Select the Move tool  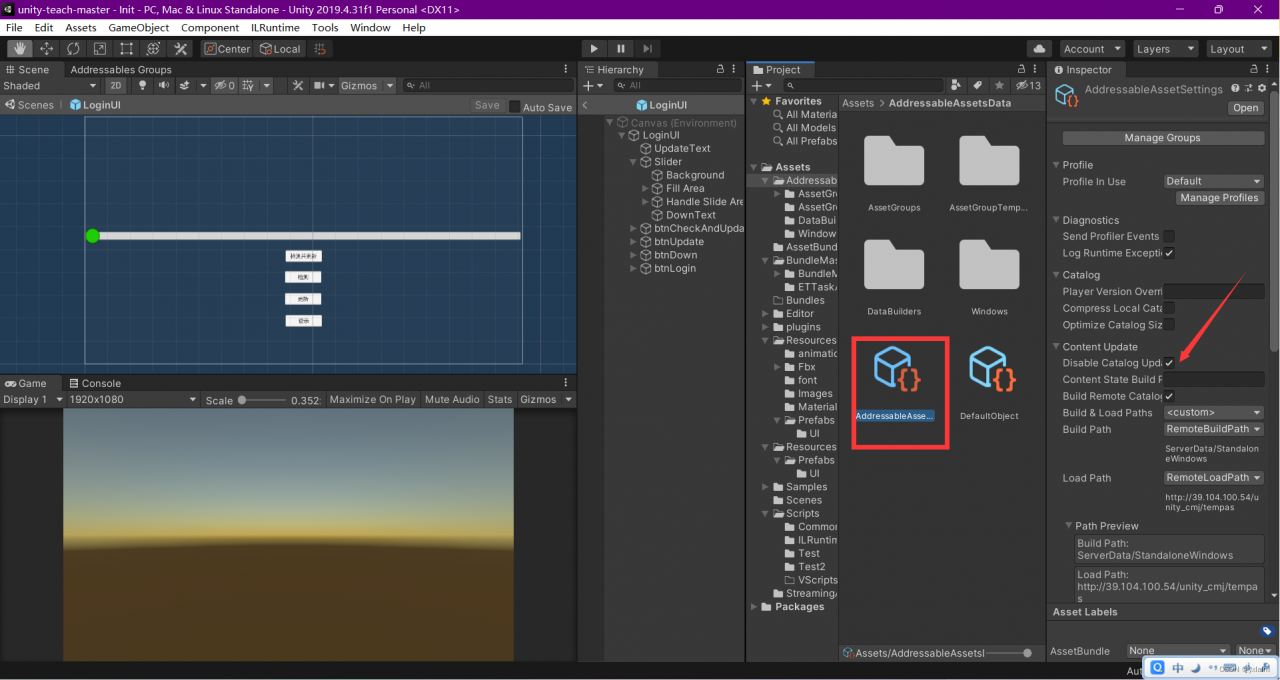[x=47, y=49]
